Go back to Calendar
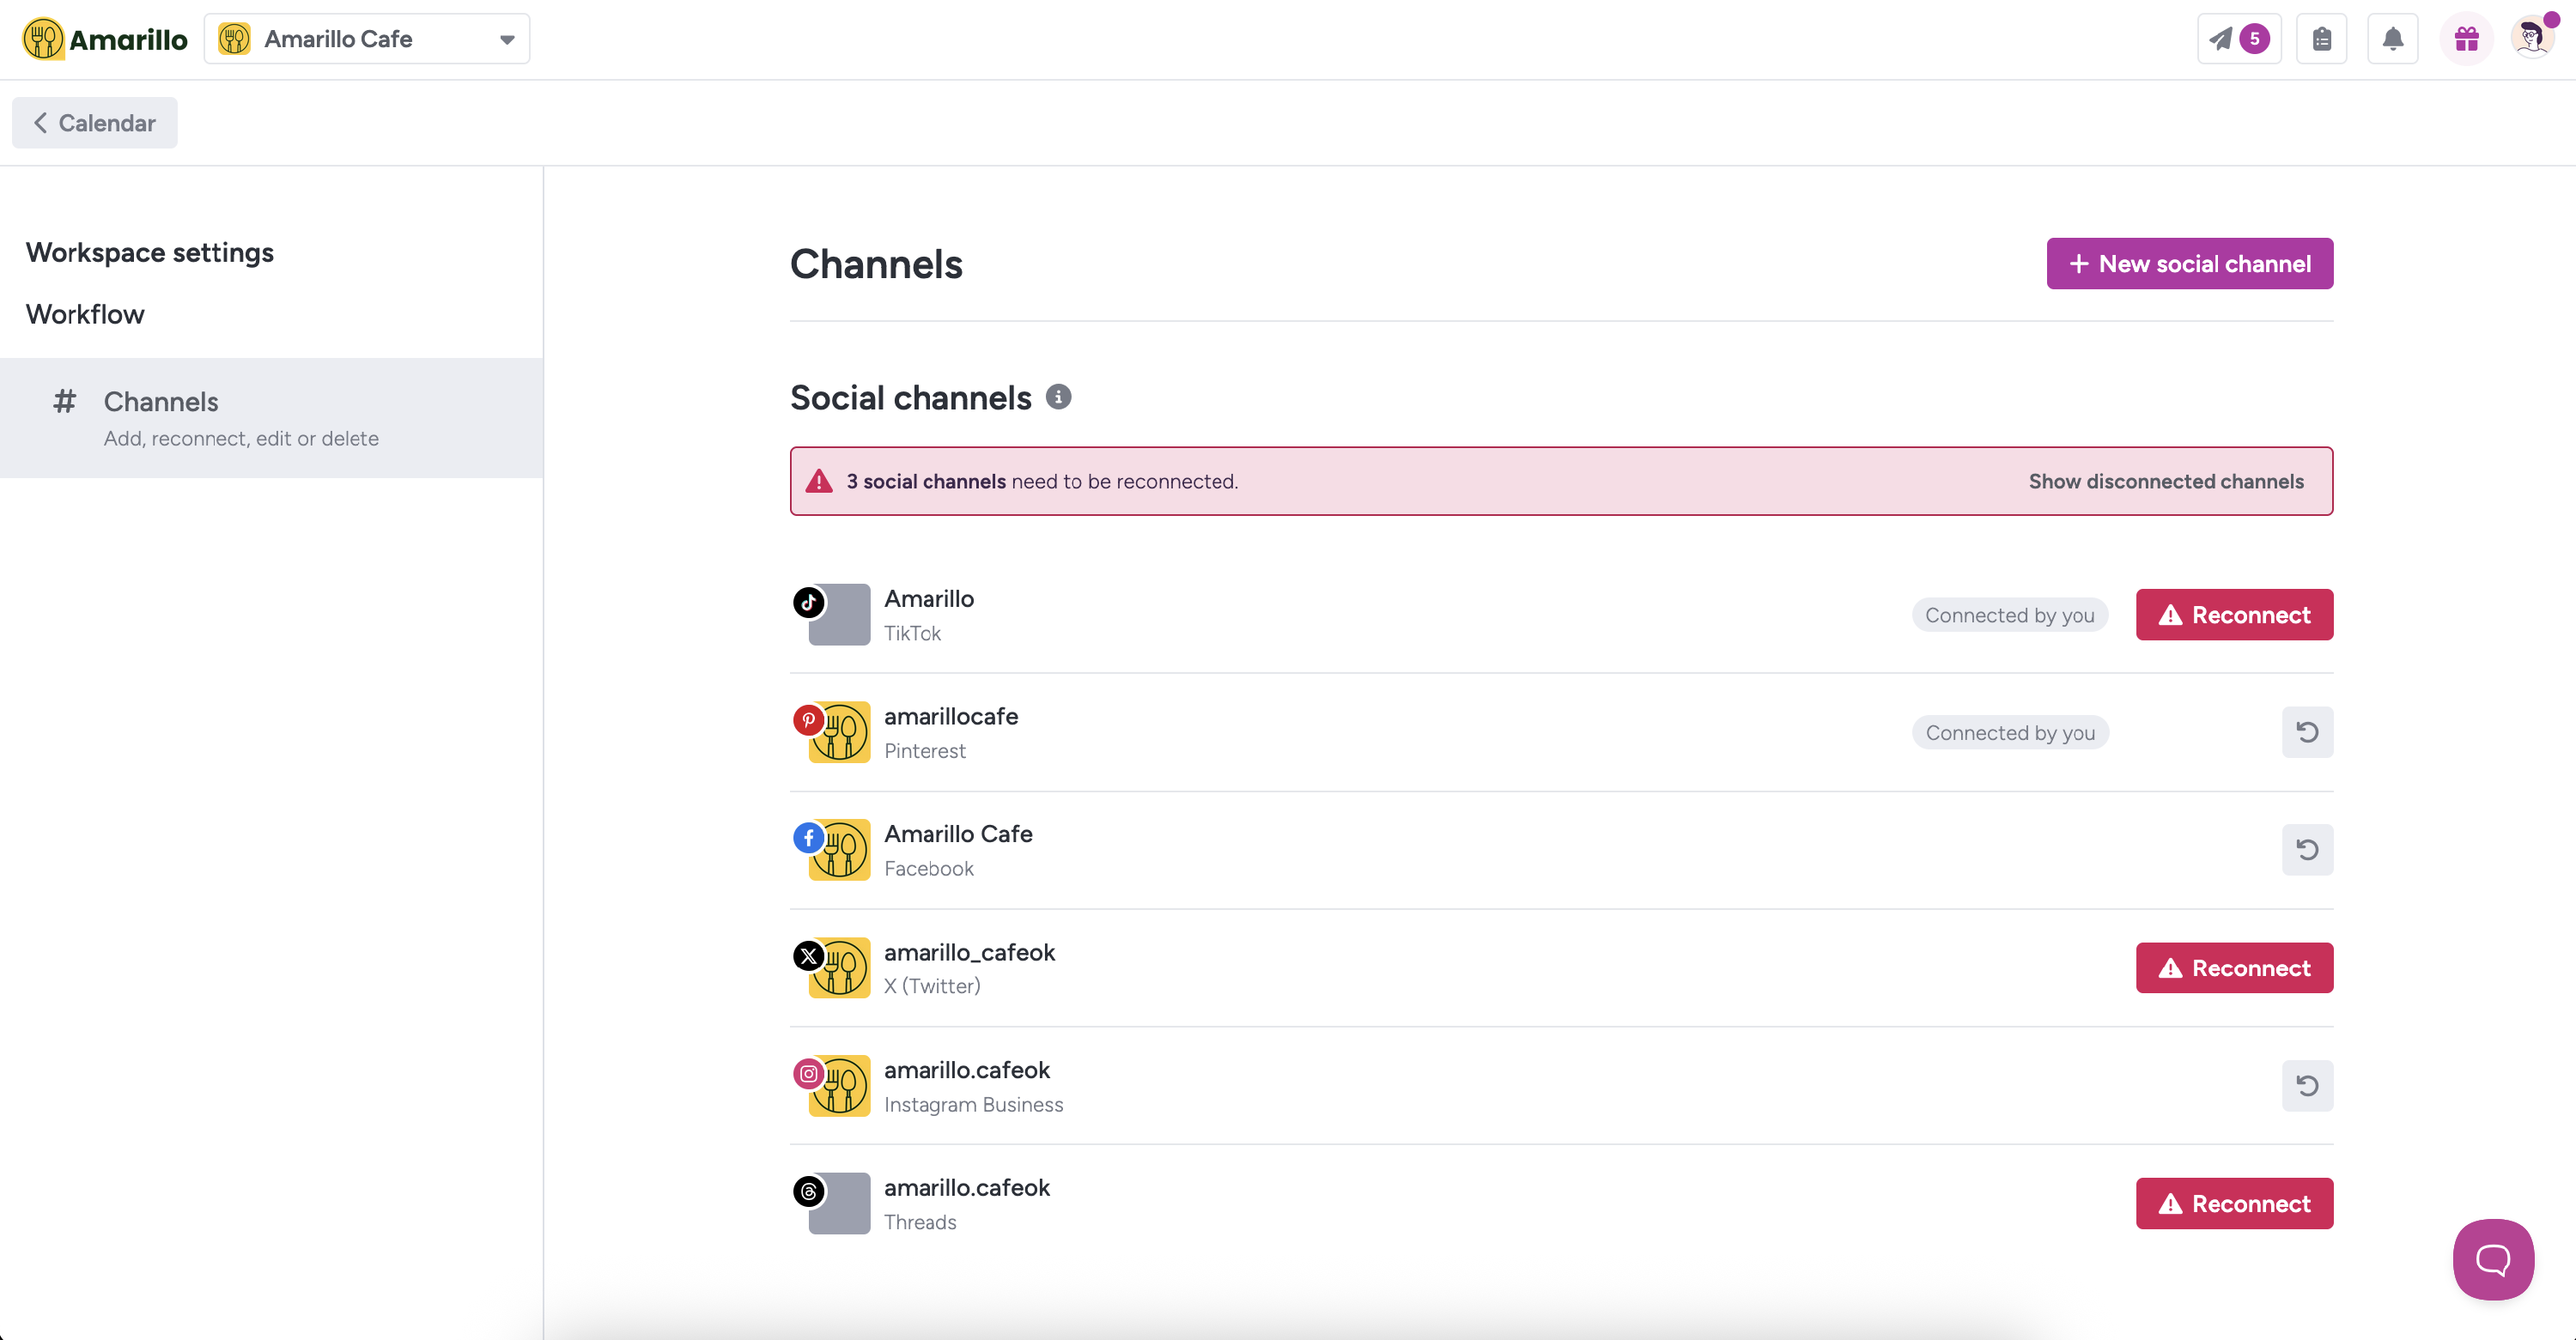The height and width of the screenshot is (1340, 2576). coord(95,123)
